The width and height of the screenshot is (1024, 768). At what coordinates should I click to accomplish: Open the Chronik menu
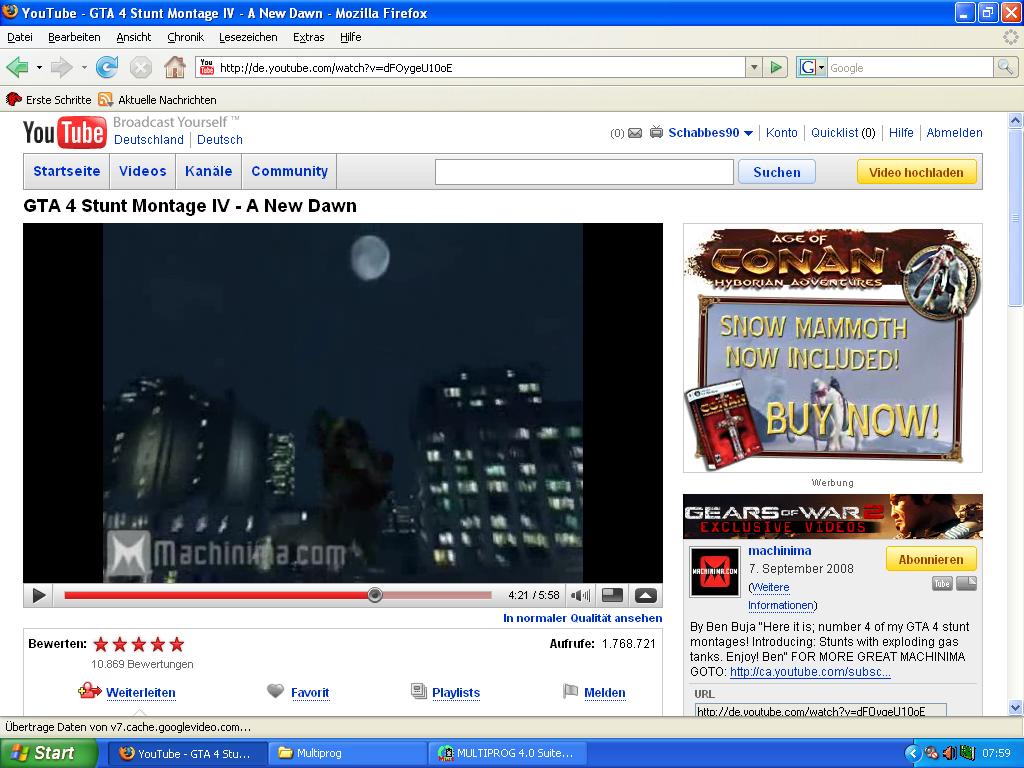[185, 37]
